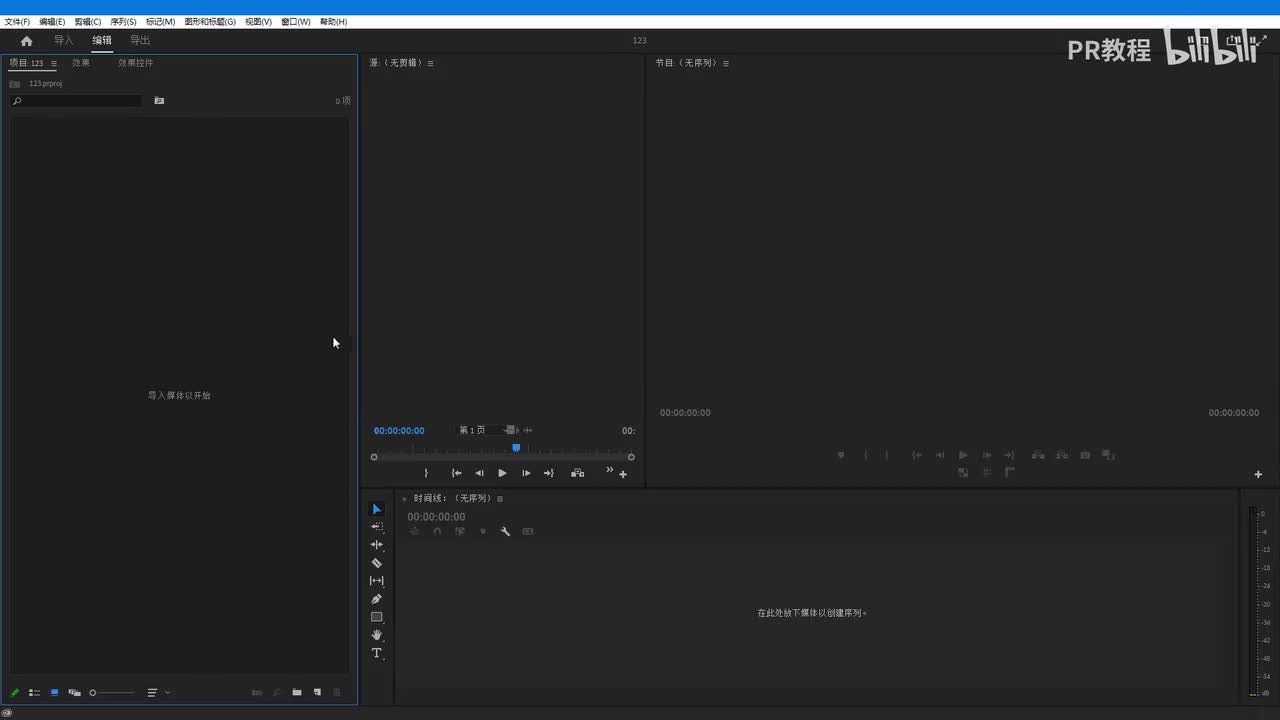
Task: Open the 文件(F) menu
Action: [x=17, y=22]
